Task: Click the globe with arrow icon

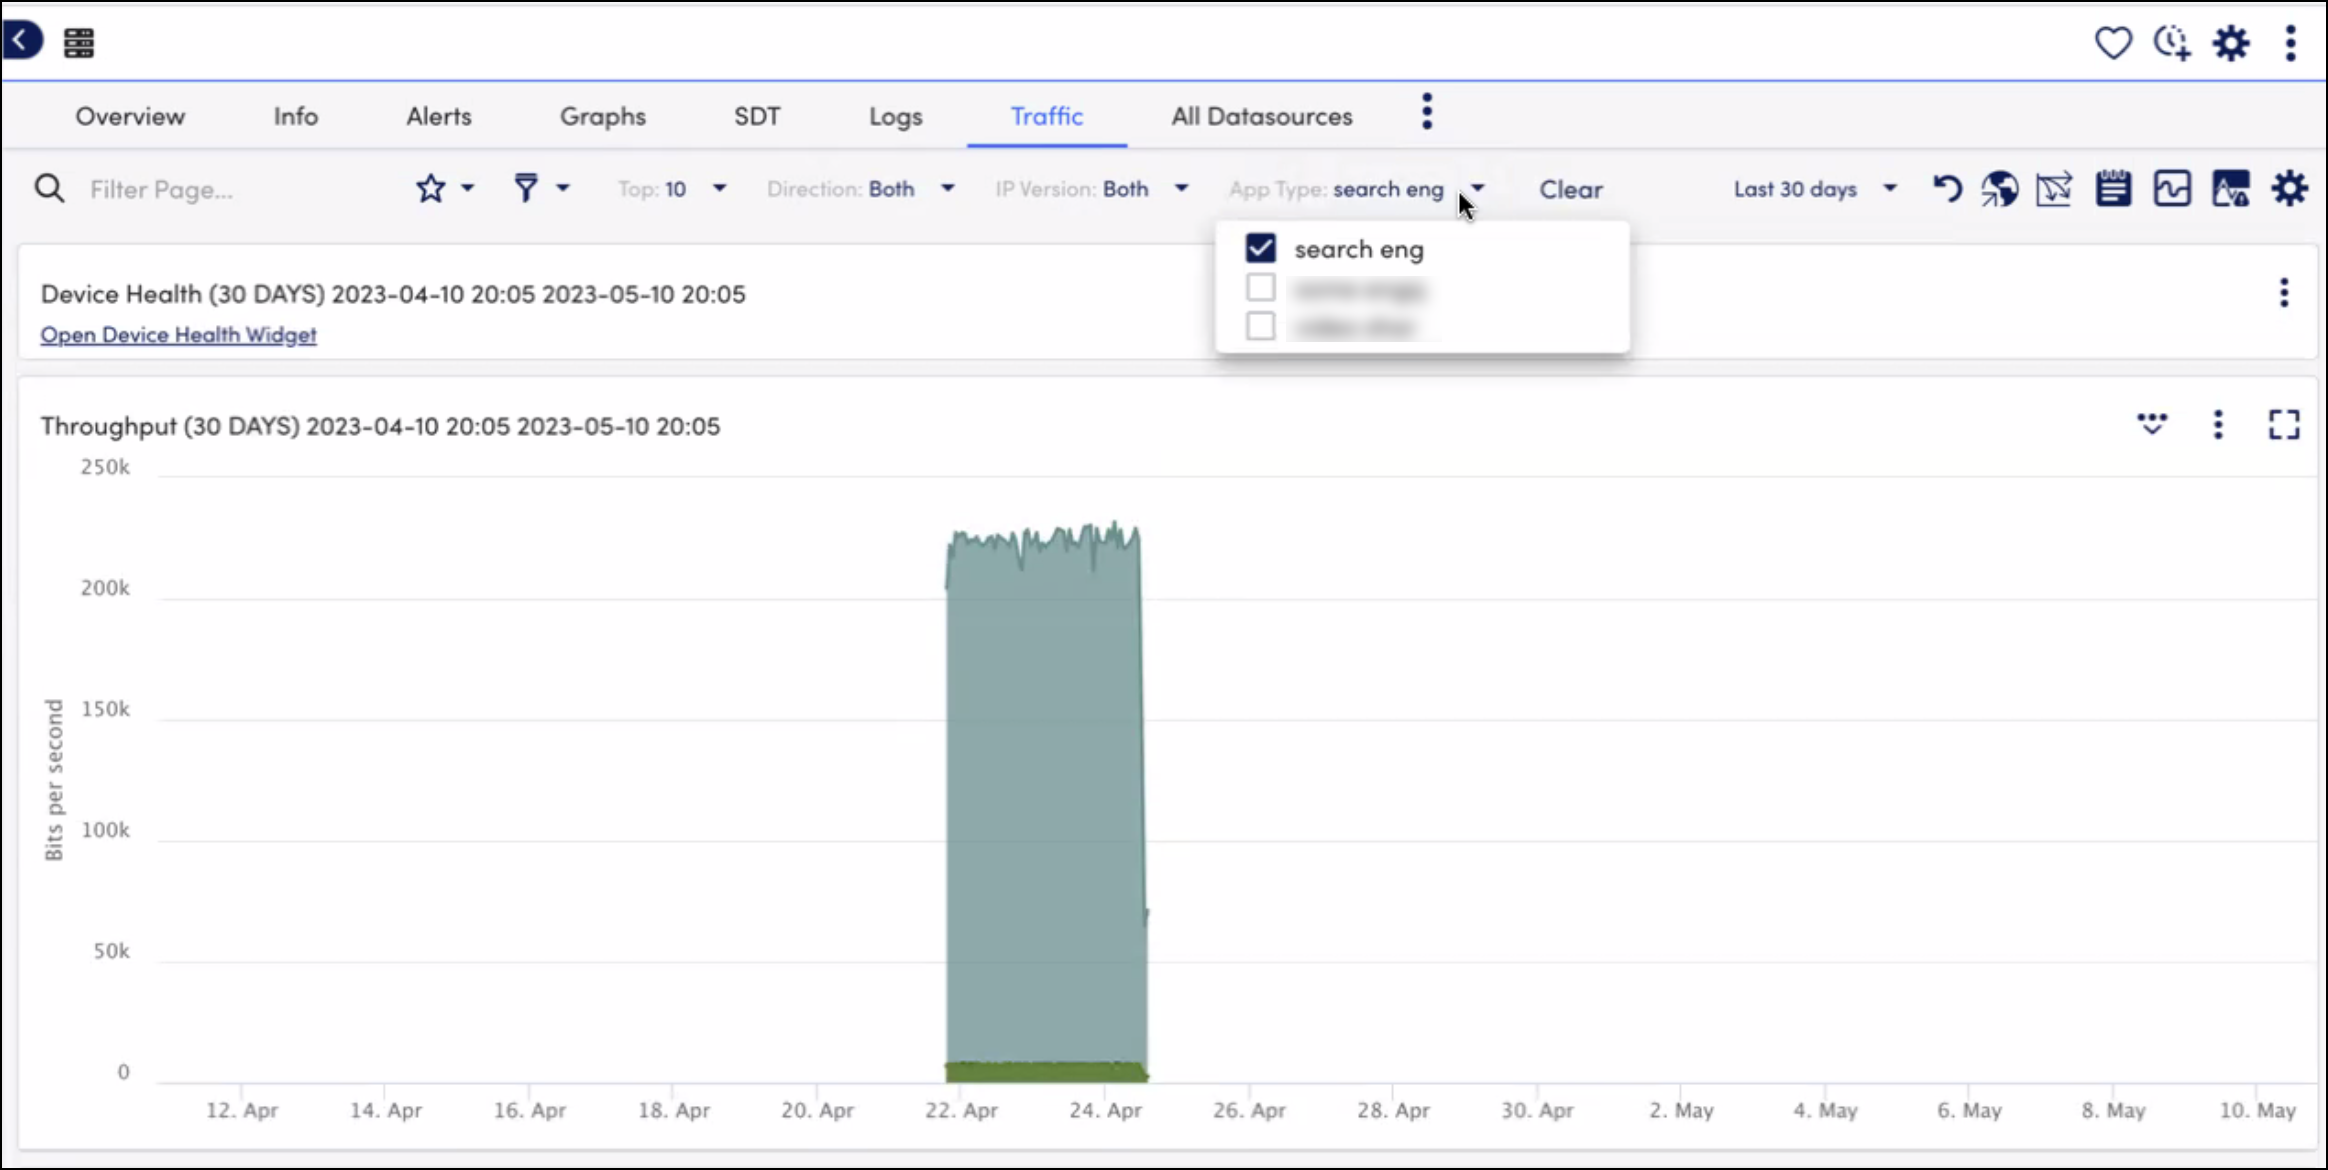Action: click(2000, 188)
